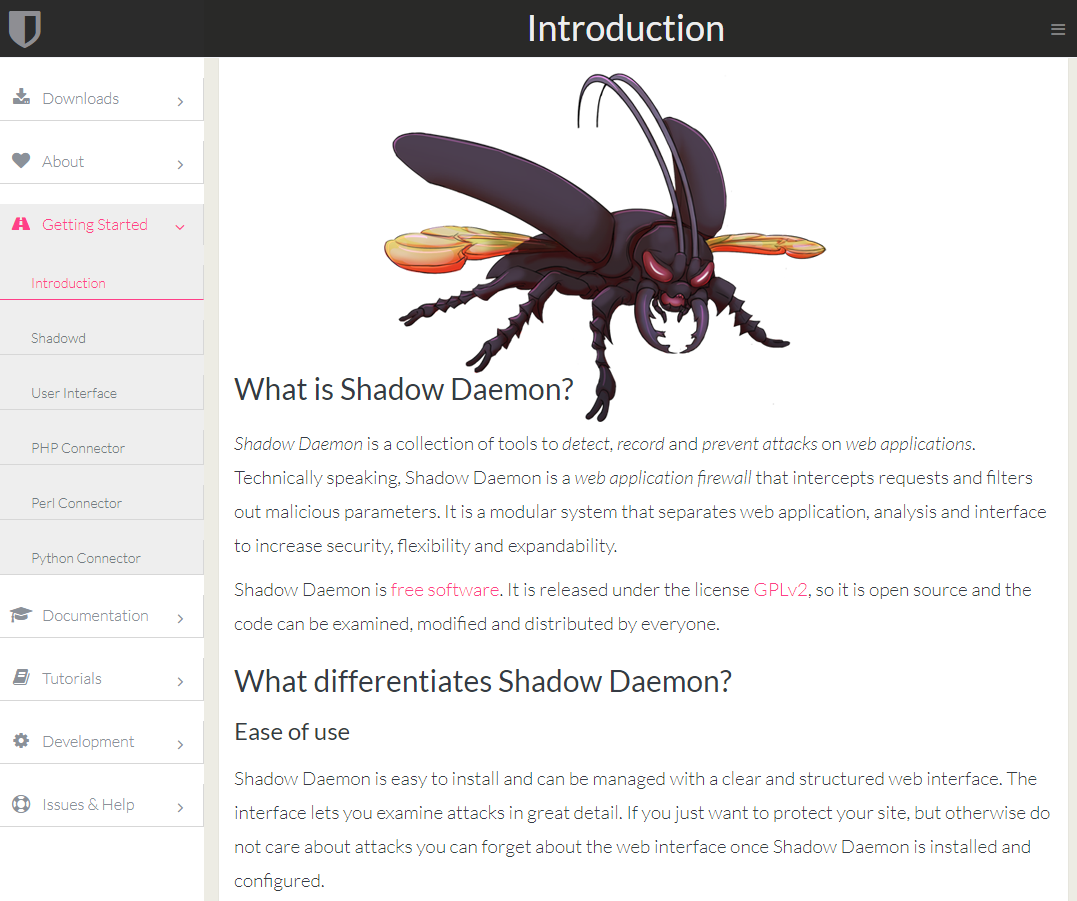This screenshot has height=901, width=1077.
Task: Open the Shadowd sidebar page
Action: 58,338
